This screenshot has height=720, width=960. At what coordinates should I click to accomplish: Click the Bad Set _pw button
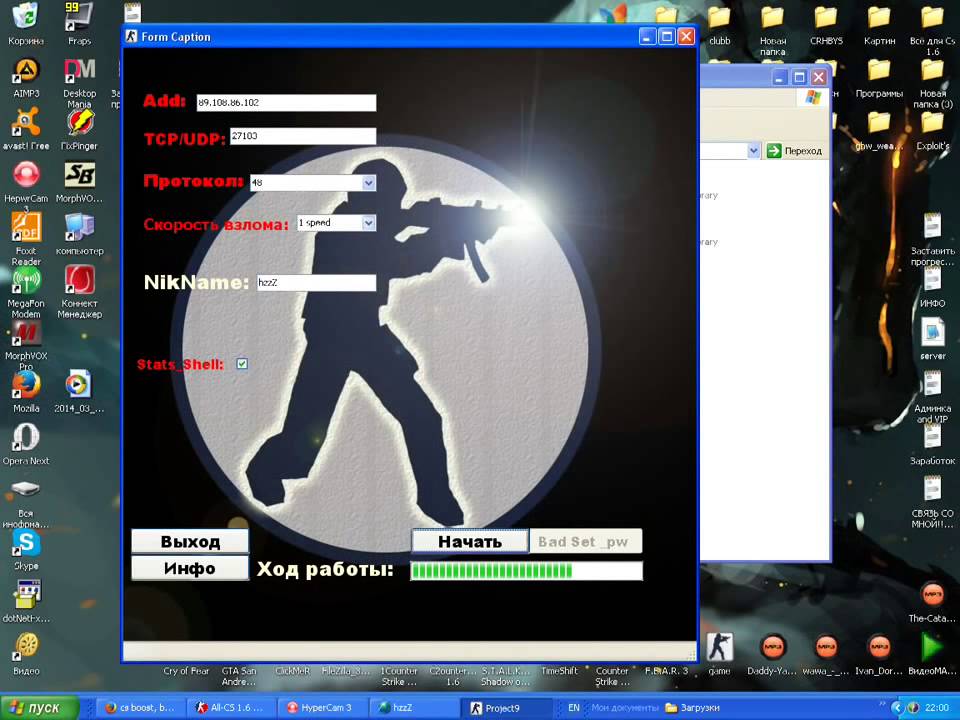tap(585, 541)
